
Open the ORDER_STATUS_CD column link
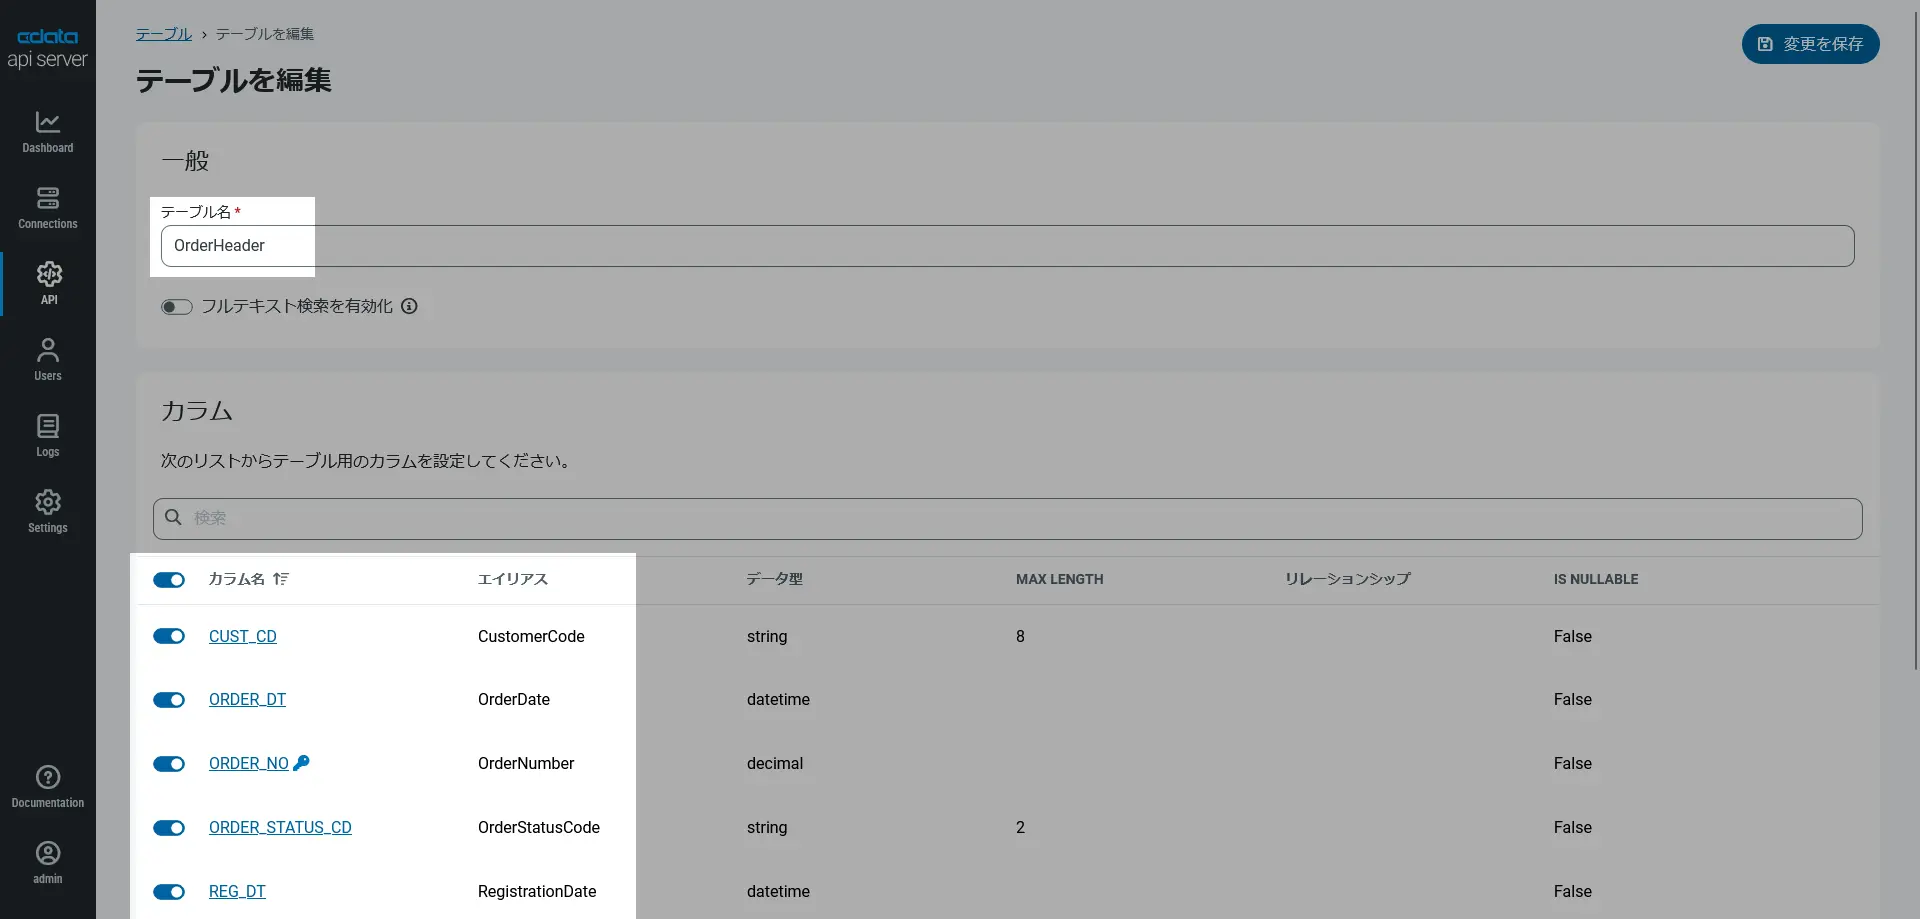pyautogui.click(x=280, y=827)
